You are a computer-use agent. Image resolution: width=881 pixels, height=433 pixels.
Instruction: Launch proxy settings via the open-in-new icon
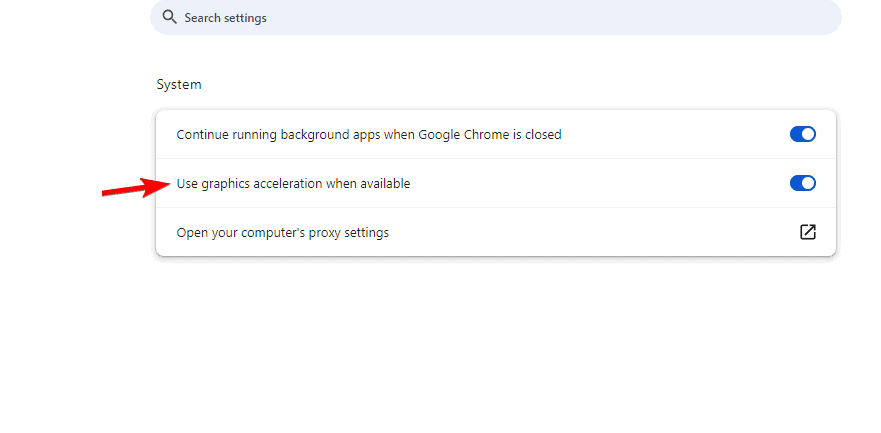click(808, 232)
